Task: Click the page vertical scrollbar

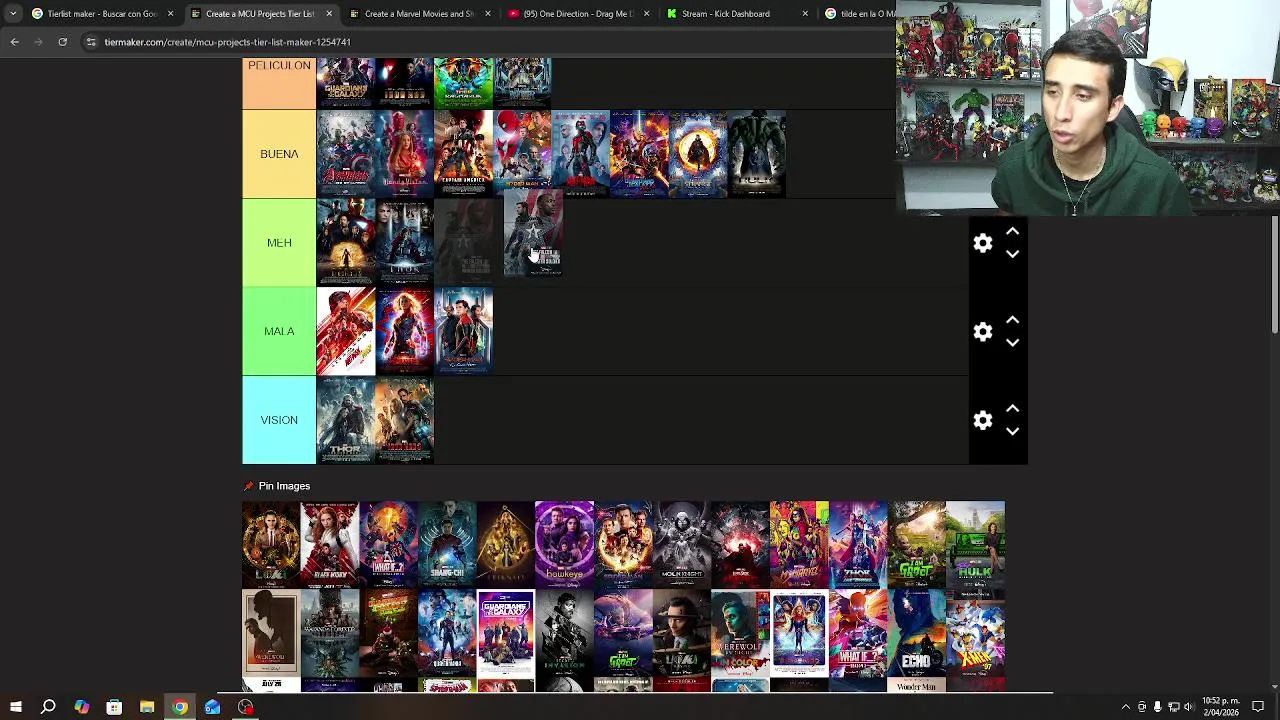Action: point(1275,275)
